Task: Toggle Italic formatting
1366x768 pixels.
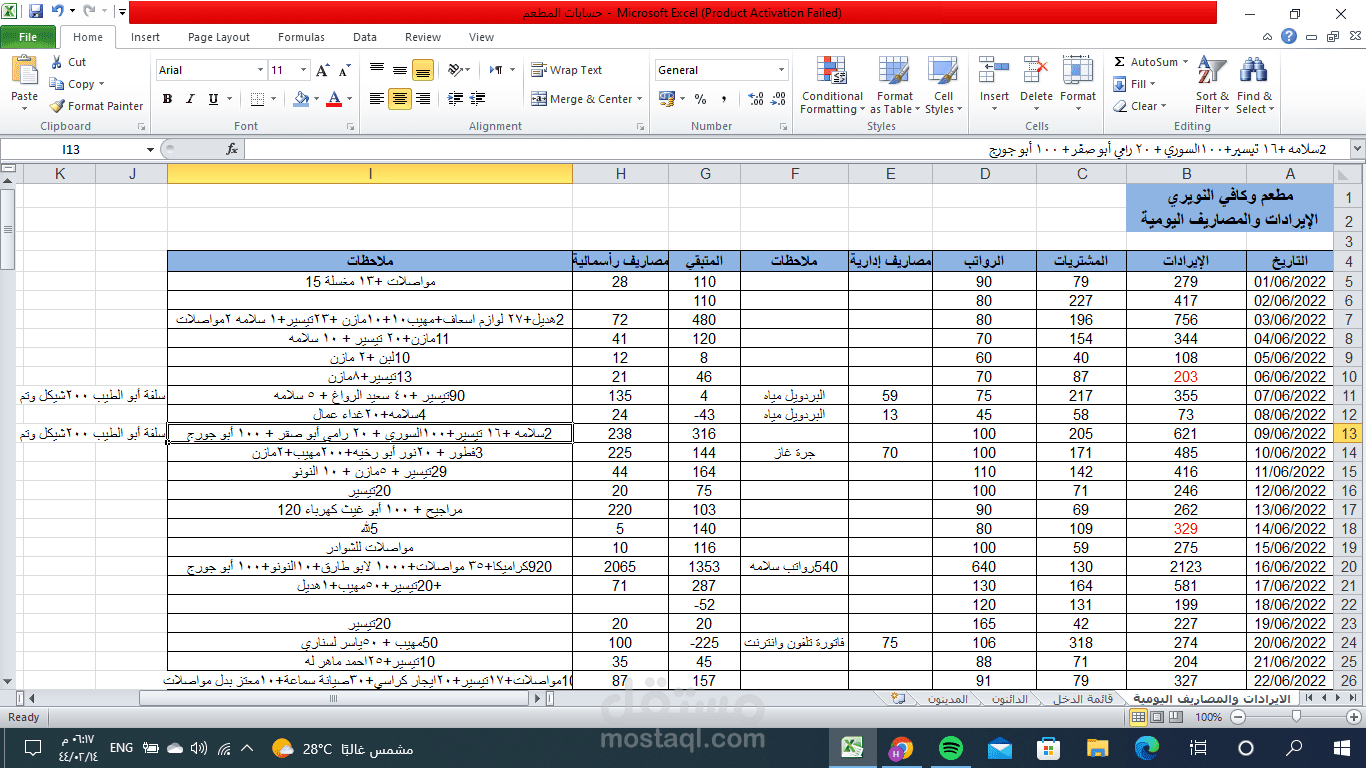Action: pyautogui.click(x=190, y=99)
